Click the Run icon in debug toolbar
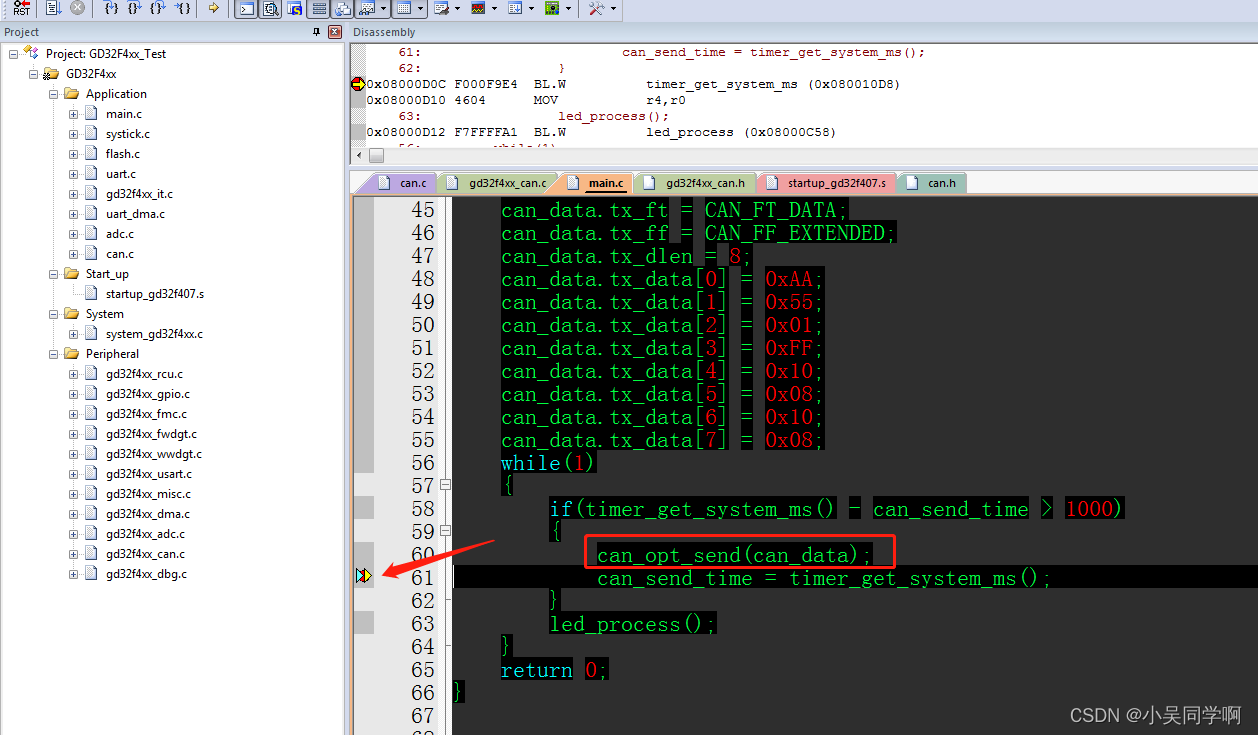Screen dimensions: 1258x735 (52, 9)
